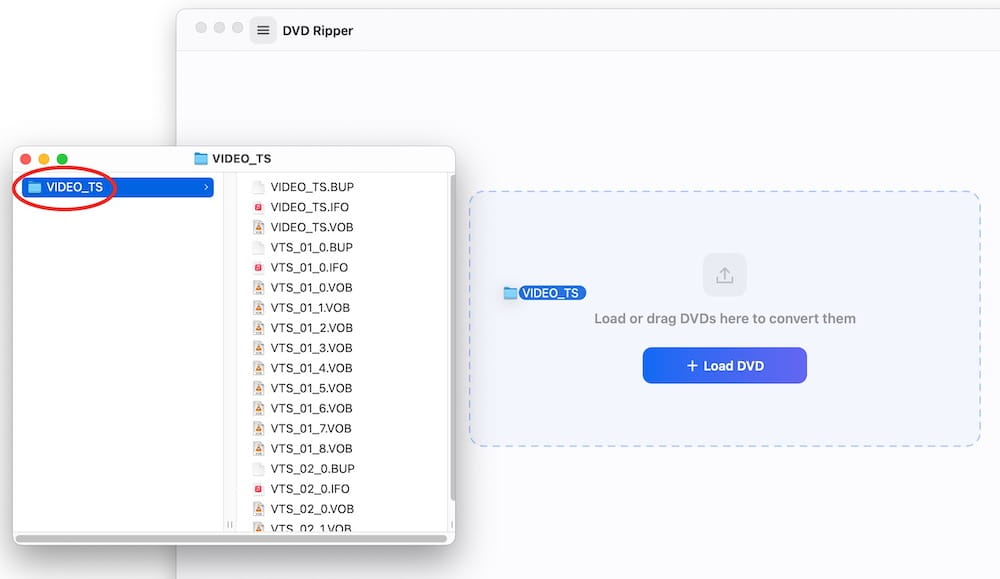Image resolution: width=1000 pixels, height=579 pixels.
Task: Click the VLC icon next to VIDEO_TS.VOB
Action: click(258, 227)
